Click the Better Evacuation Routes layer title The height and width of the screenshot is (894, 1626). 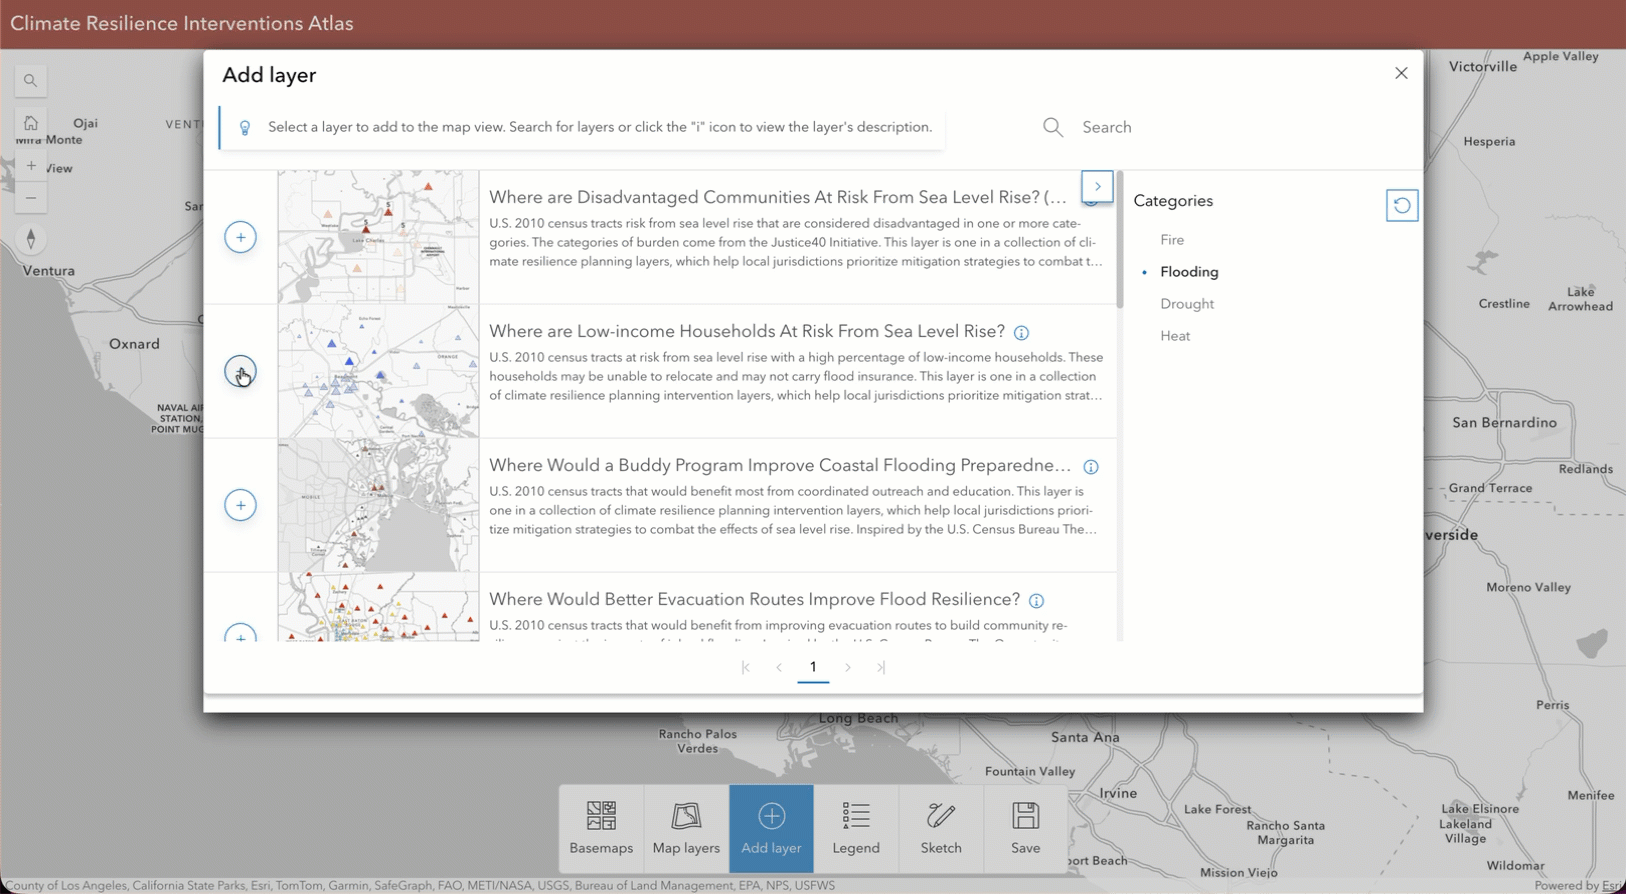754,599
